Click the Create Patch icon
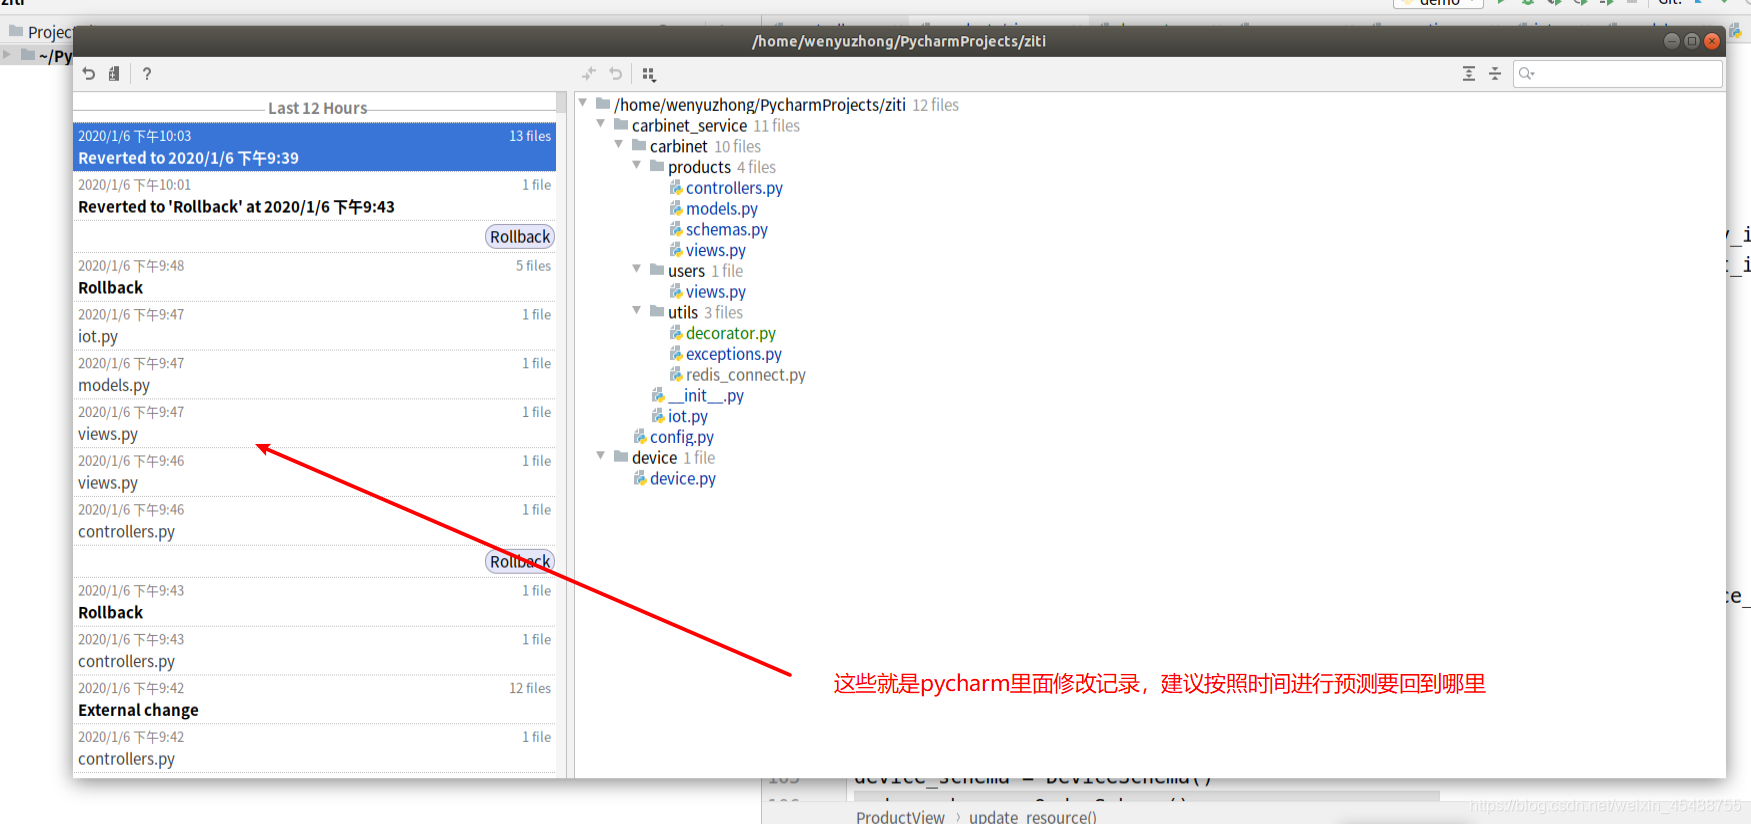 [114, 74]
